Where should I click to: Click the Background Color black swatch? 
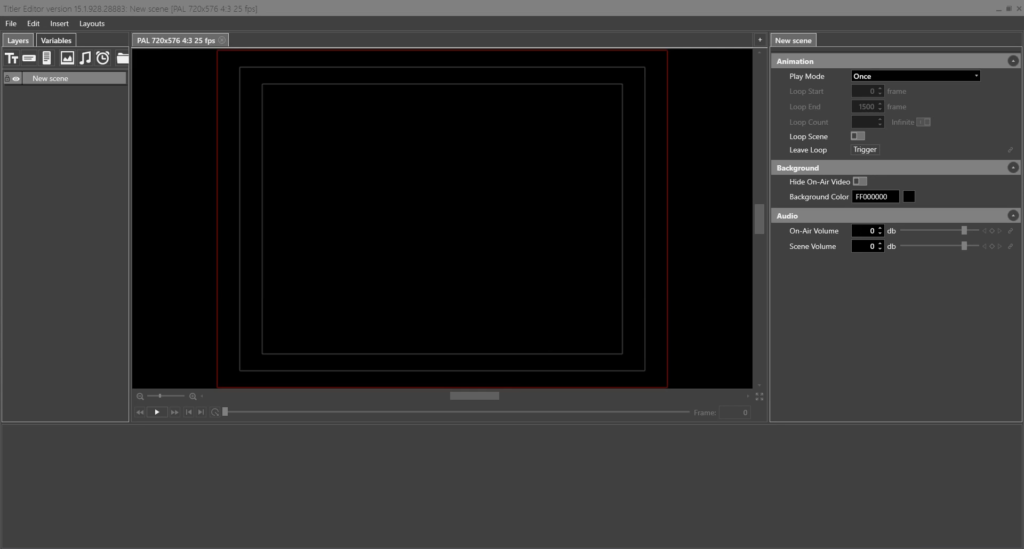909,197
